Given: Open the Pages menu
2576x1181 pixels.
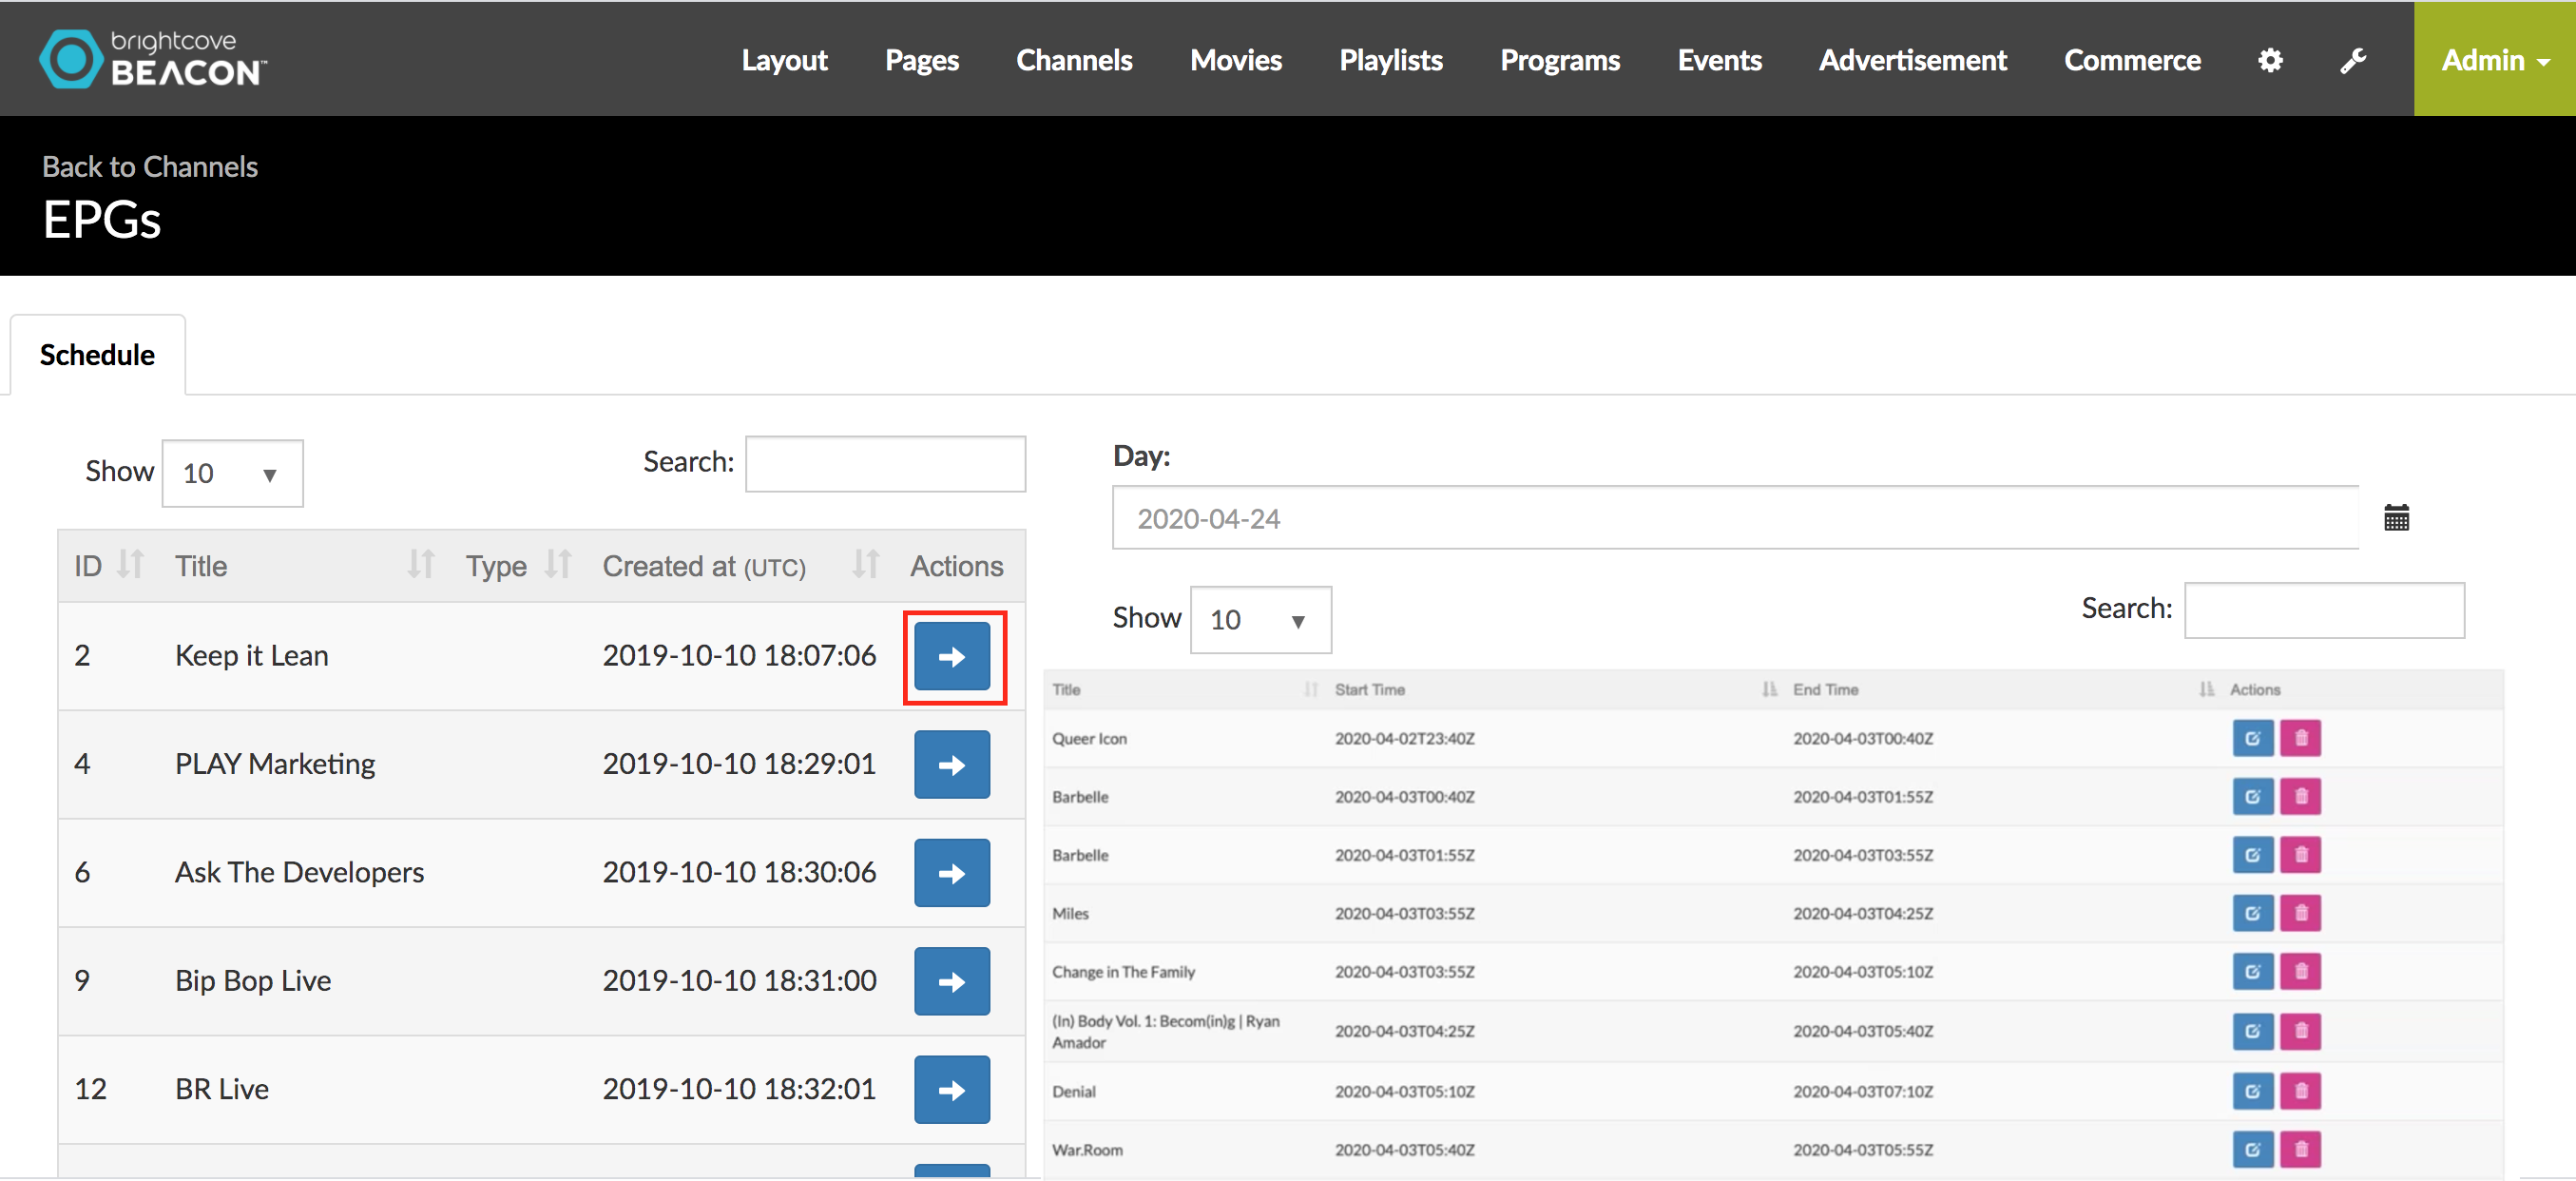Looking at the screenshot, I should 921,60.
